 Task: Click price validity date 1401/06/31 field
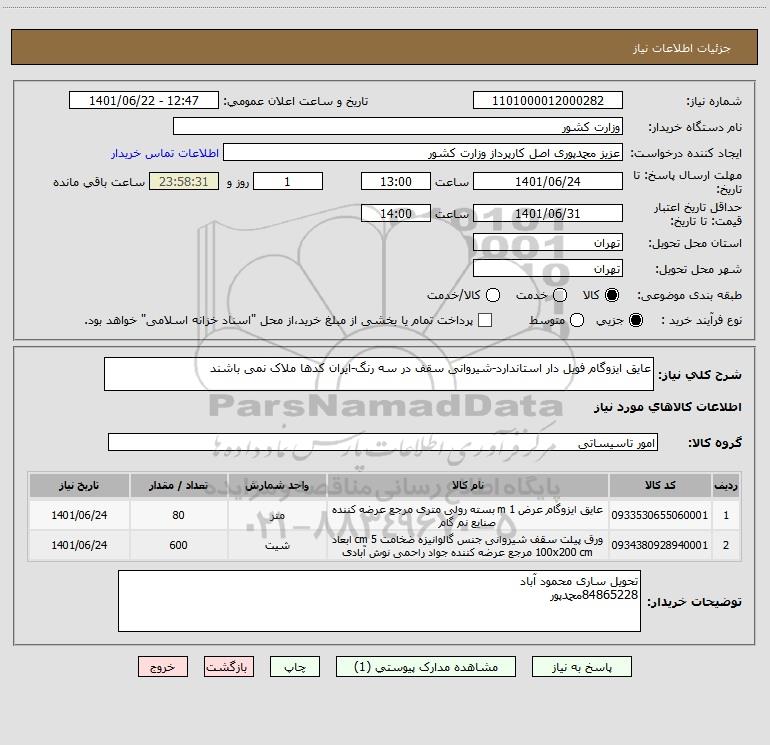click(x=548, y=213)
